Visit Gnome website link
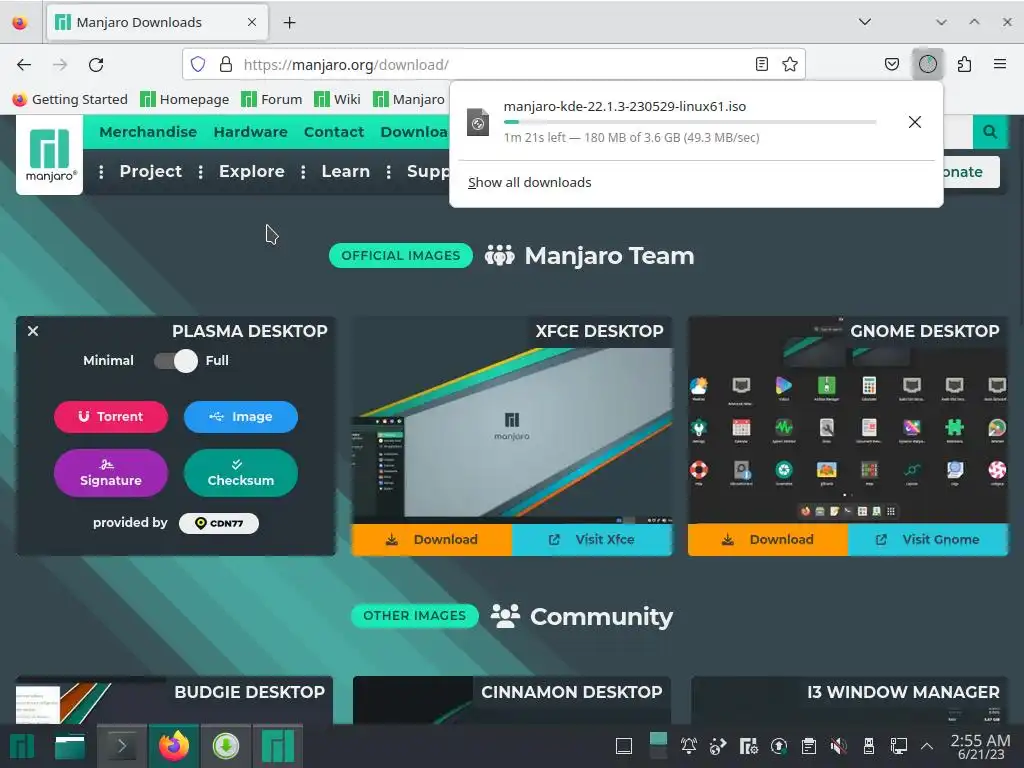 (928, 539)
